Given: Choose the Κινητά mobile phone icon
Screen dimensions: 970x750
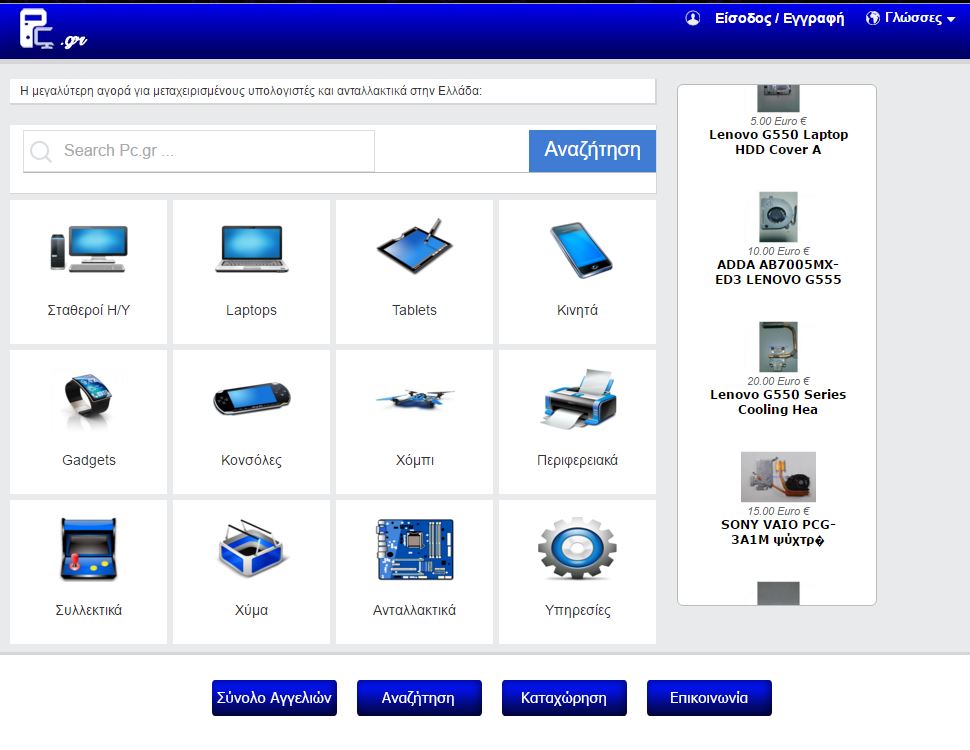Looking at the screenshot, I should [x=578, y=249].
